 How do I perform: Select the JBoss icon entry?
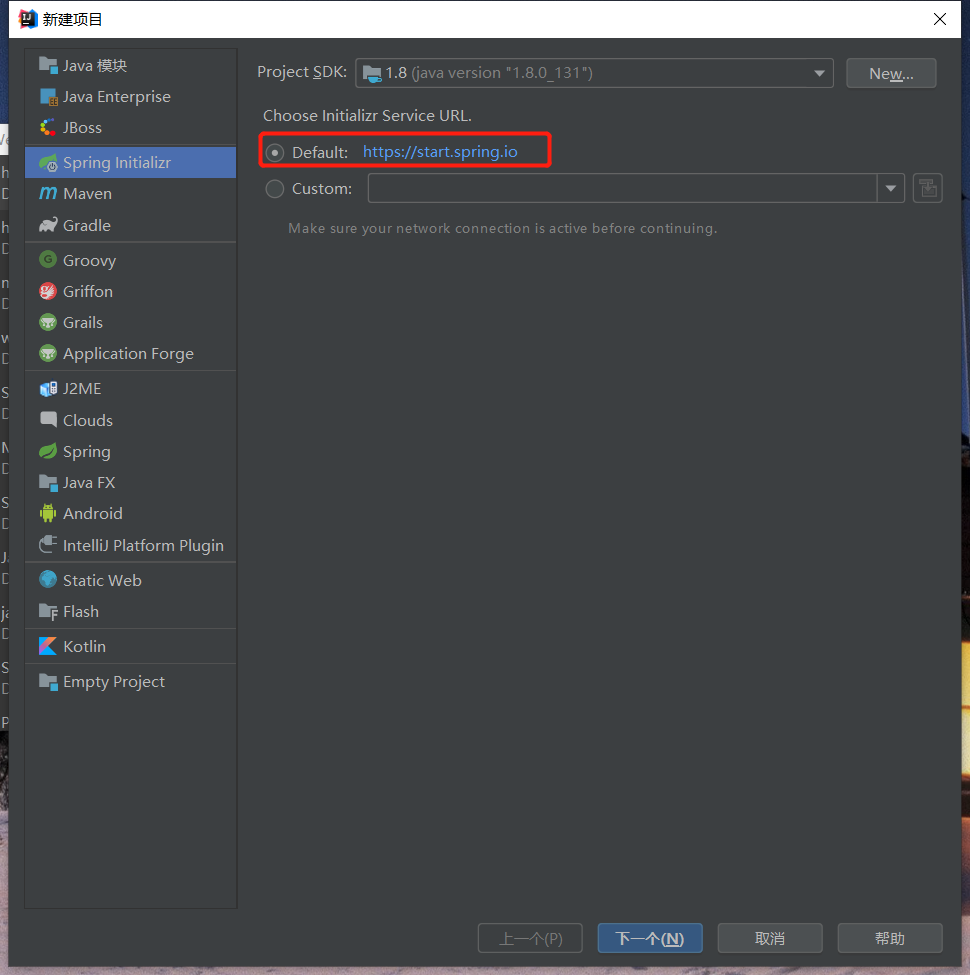pyautogui.click(x=48, y=128)
